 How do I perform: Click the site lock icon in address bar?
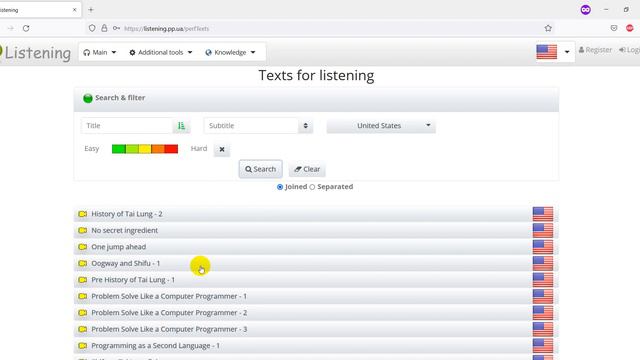coord(104,28)
